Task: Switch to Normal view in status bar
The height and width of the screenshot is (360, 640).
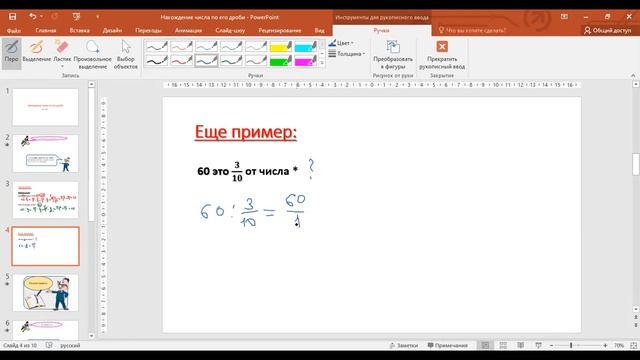Action: 485,345
